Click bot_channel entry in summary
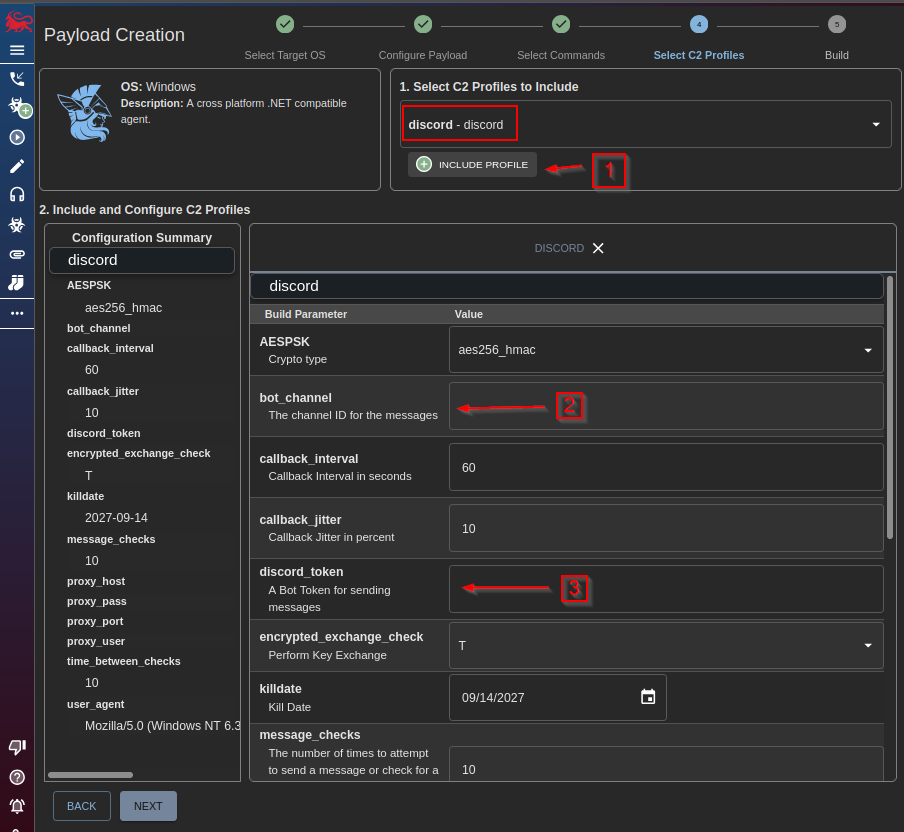This screenshot has width=904, height=832. [x=99, y=328]
